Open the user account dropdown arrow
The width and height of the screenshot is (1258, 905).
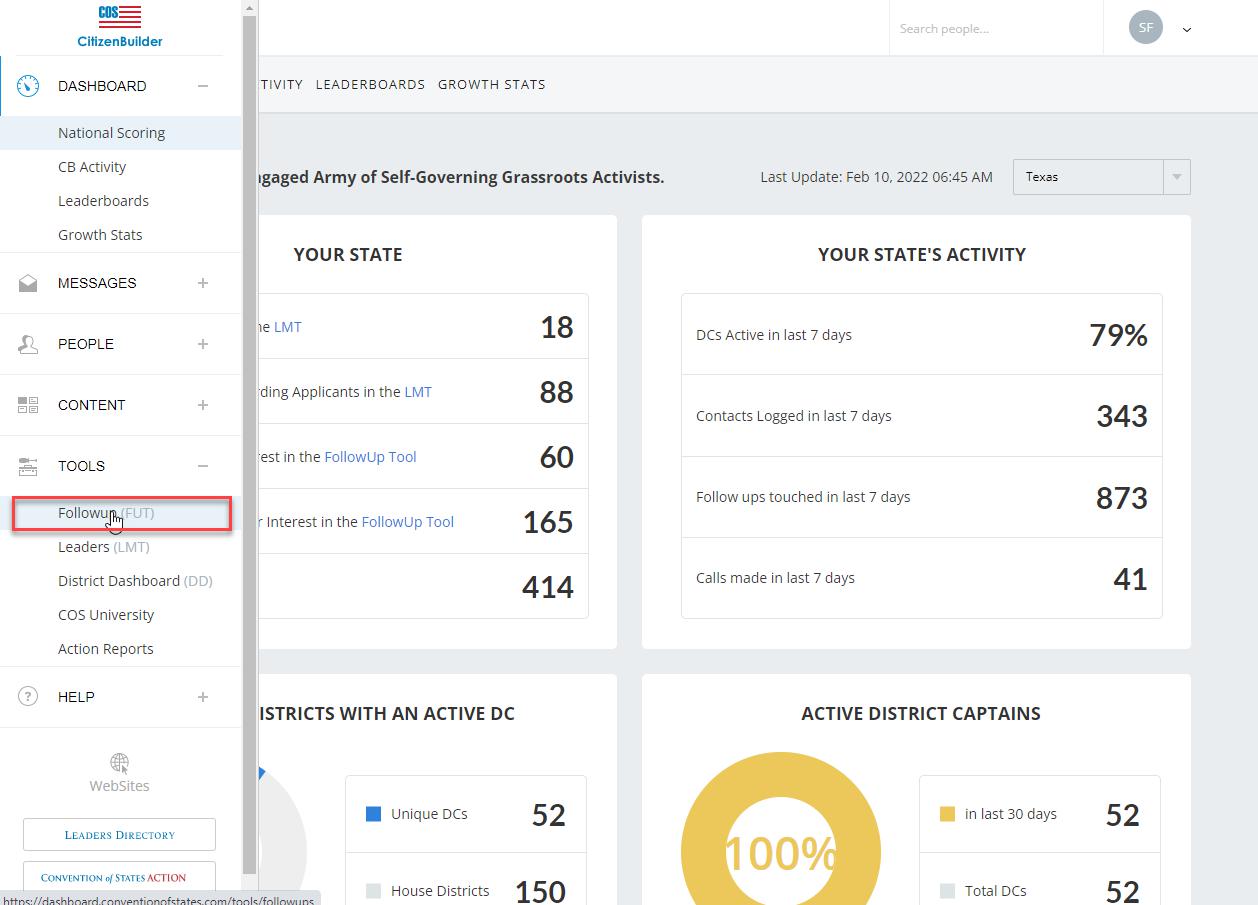(x=1187, y=30)
